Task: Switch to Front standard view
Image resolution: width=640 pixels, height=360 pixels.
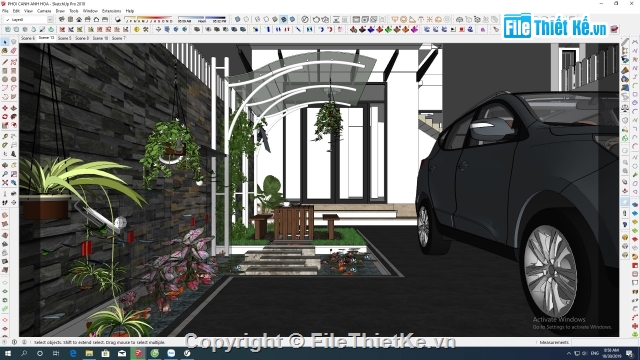Action: click(79, 19)
